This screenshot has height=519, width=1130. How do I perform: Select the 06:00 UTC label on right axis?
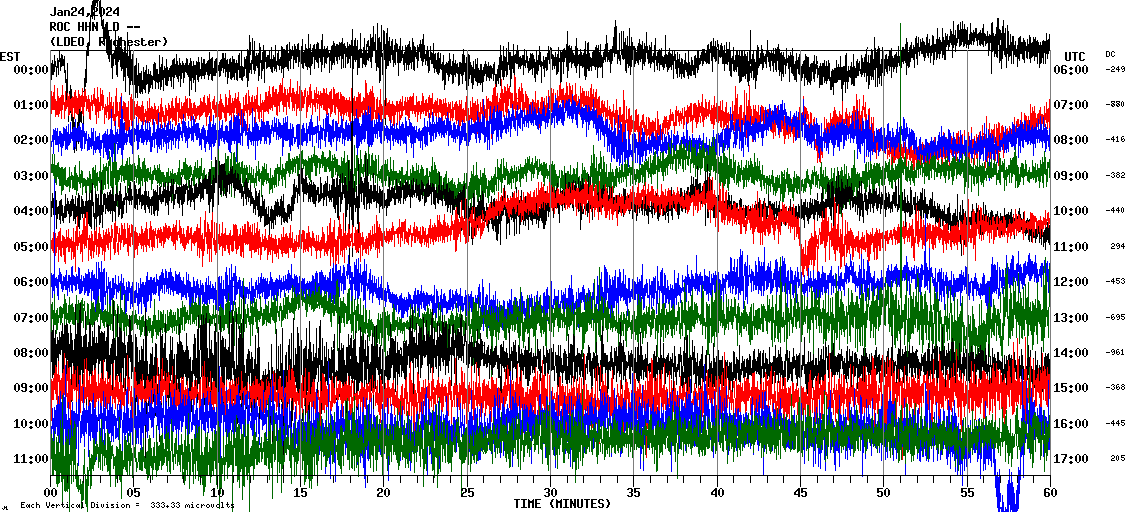pos(1070,70)
